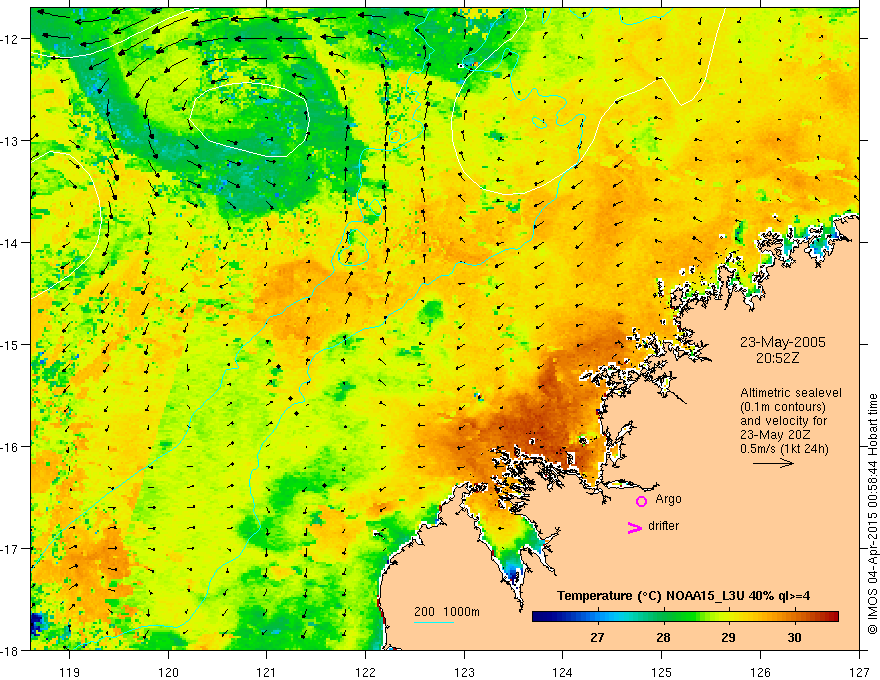Click the 'Temperature (°C) NOAA15_L3U 40% ql>=4' title
Viewport: 880px width, 680px height.
(x=683, y=596)
